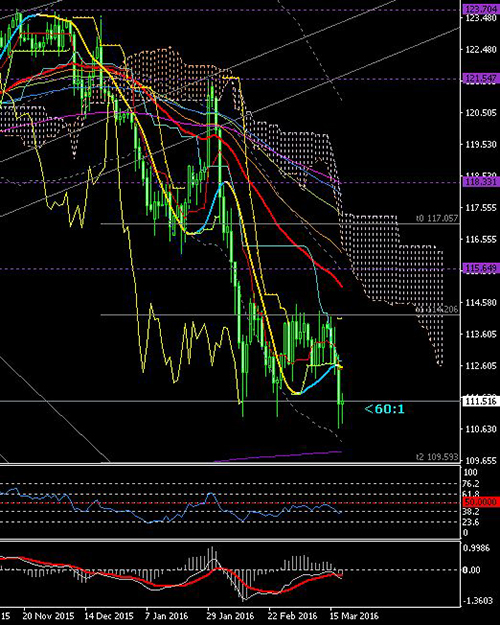The image size is (500, 625).
Task: Select the 121.547 purple level label
Action: tap(480, 79)
